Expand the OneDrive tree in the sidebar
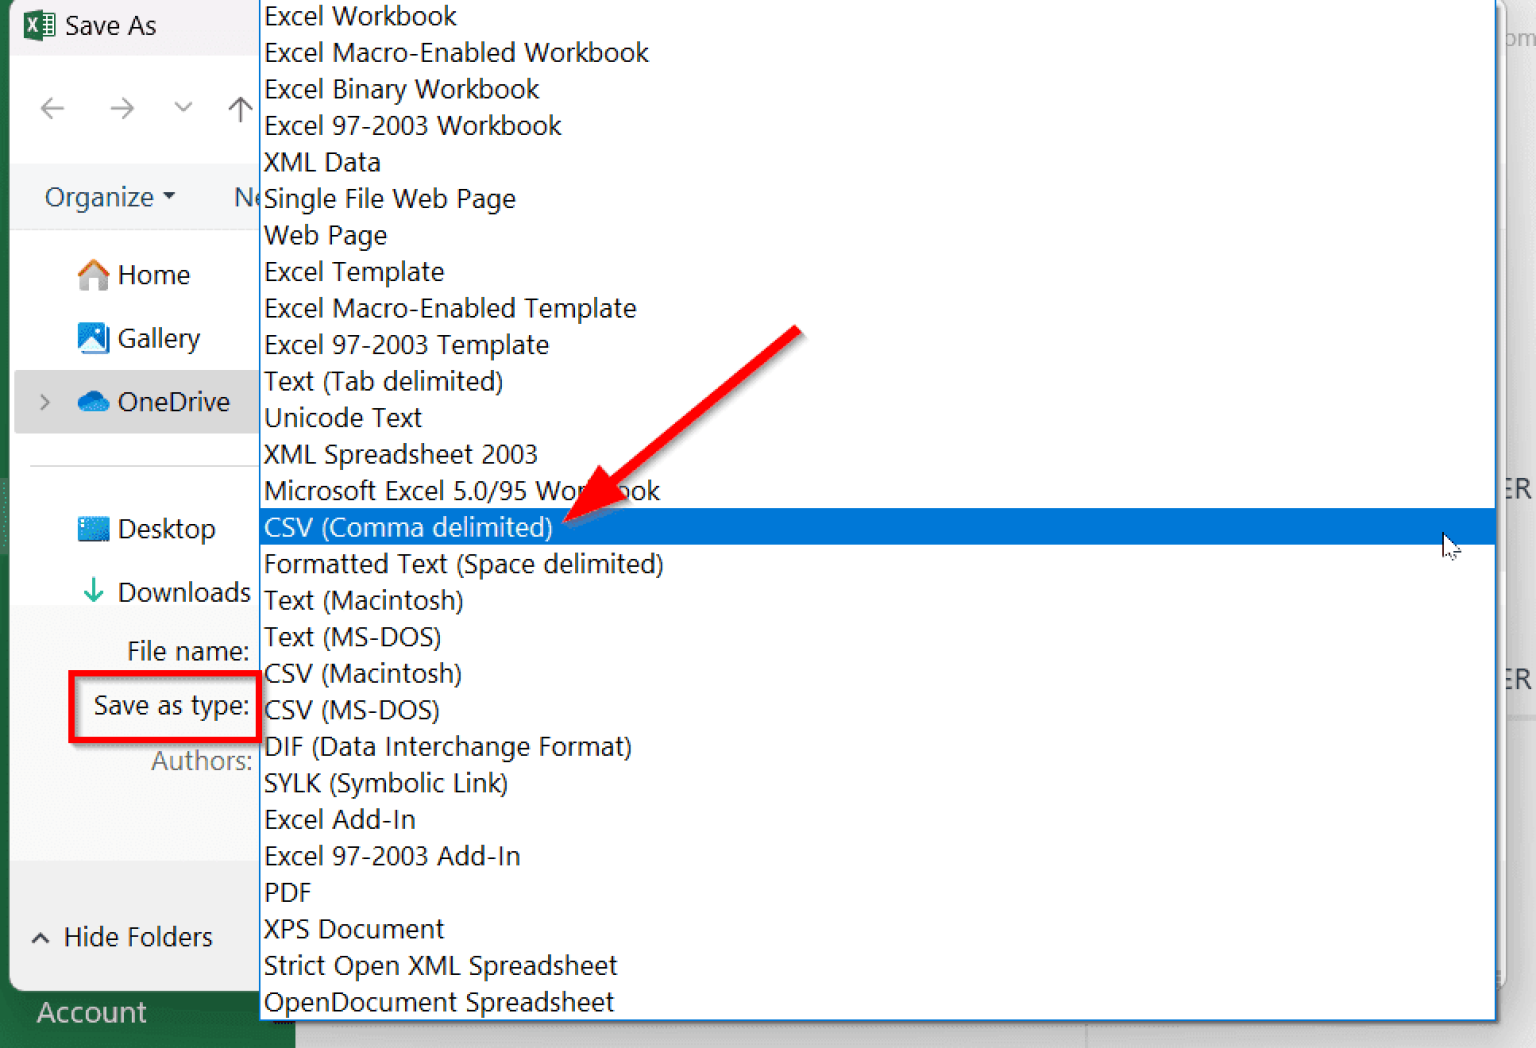The height and width of the screenshot is (1048, 1536). click(x=43, y=401)
